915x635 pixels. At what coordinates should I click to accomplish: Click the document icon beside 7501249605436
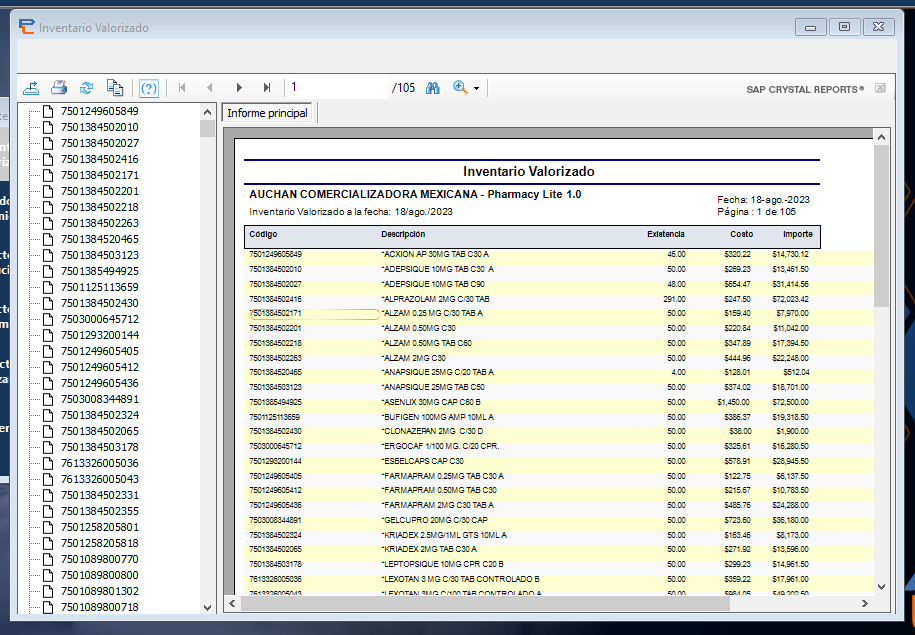pos(49,383)
